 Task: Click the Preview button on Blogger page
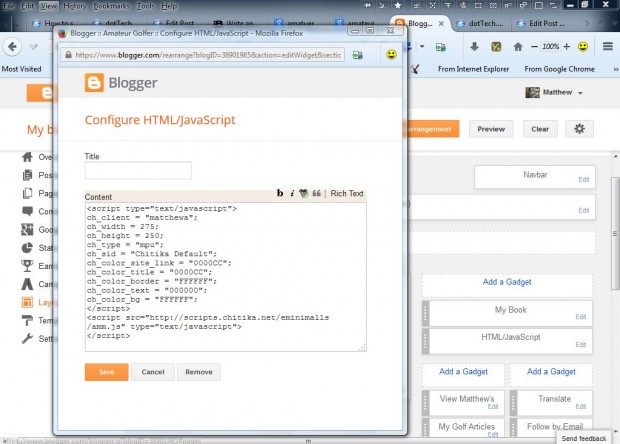[491, 129]
